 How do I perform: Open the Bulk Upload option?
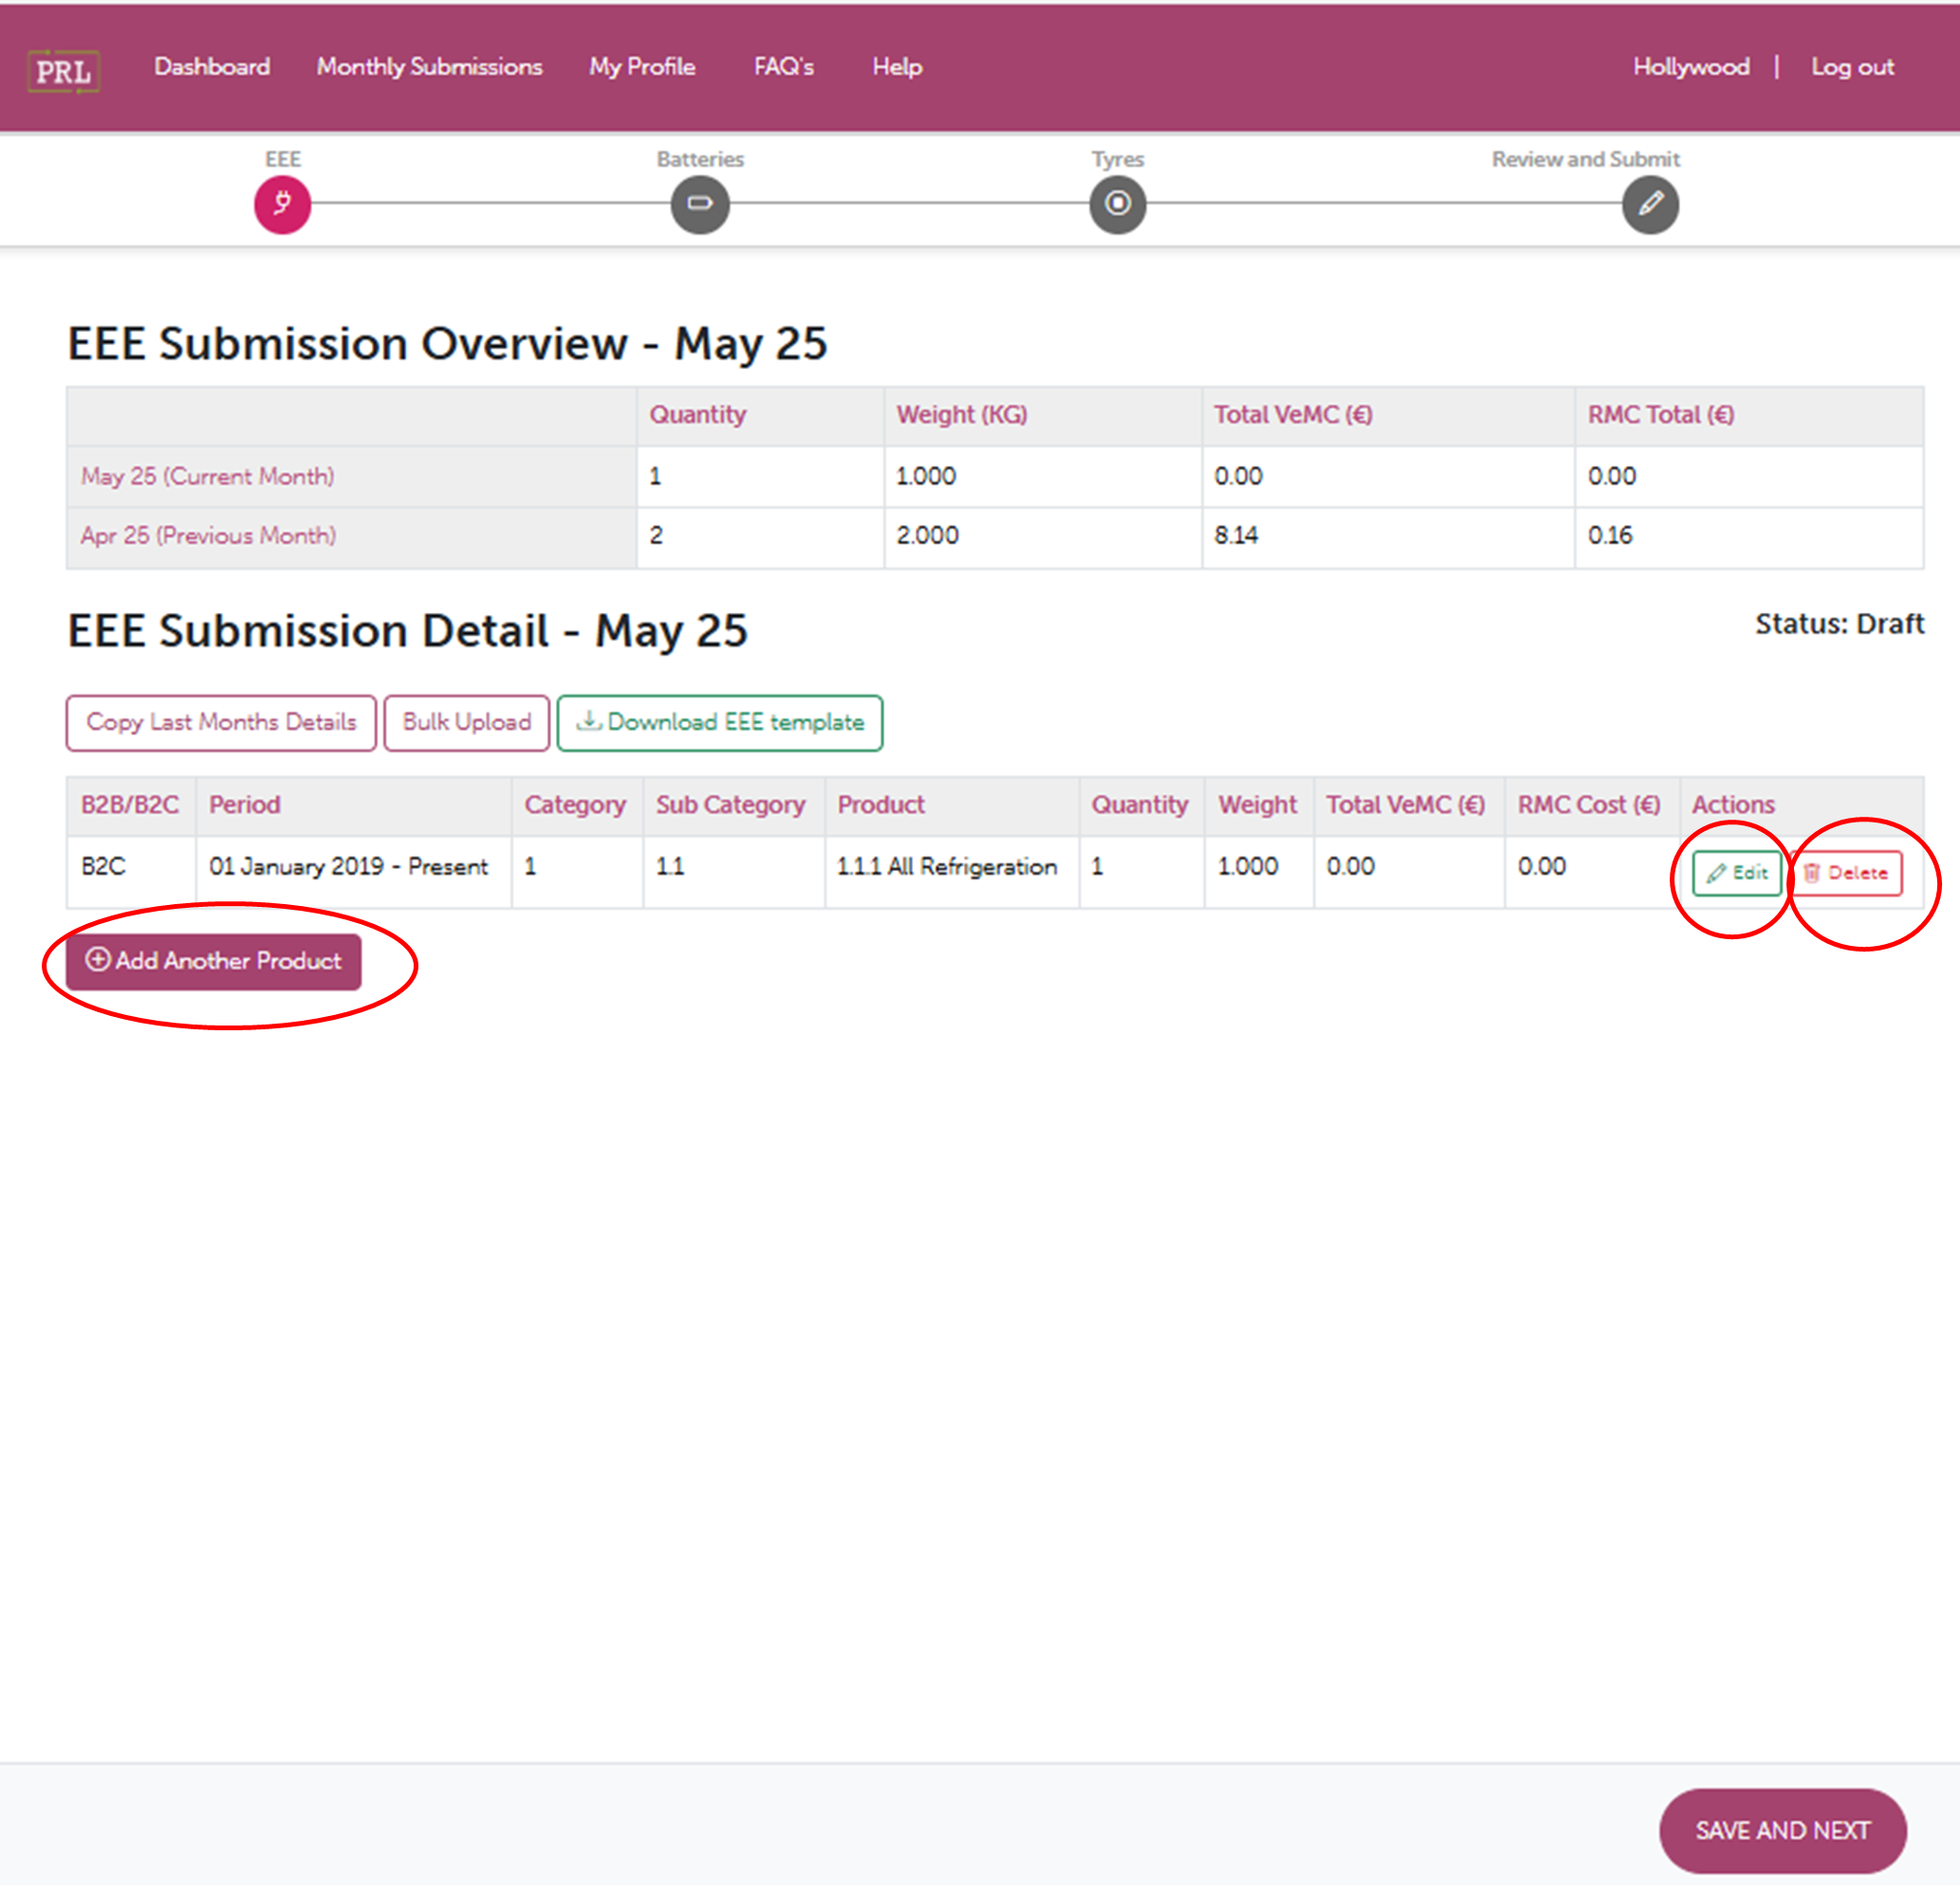(x=466, y=722)
